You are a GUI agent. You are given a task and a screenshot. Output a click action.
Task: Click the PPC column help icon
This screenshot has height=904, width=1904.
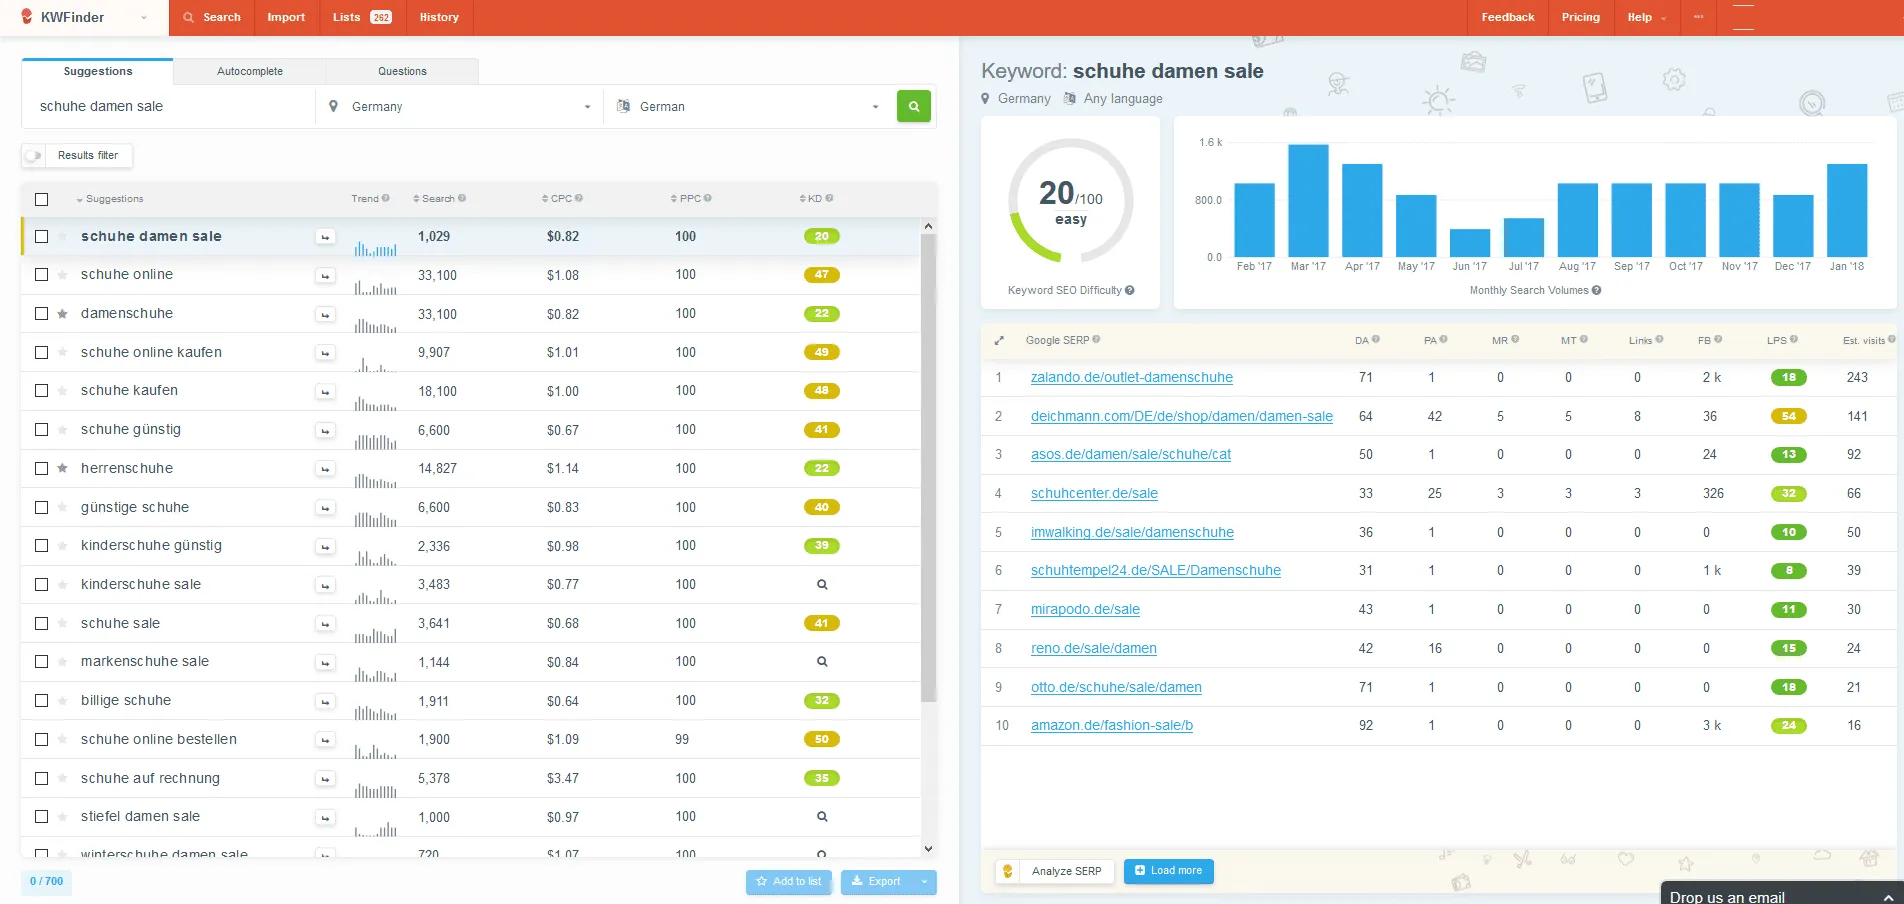pyautogui.click(x=708, y=198)
